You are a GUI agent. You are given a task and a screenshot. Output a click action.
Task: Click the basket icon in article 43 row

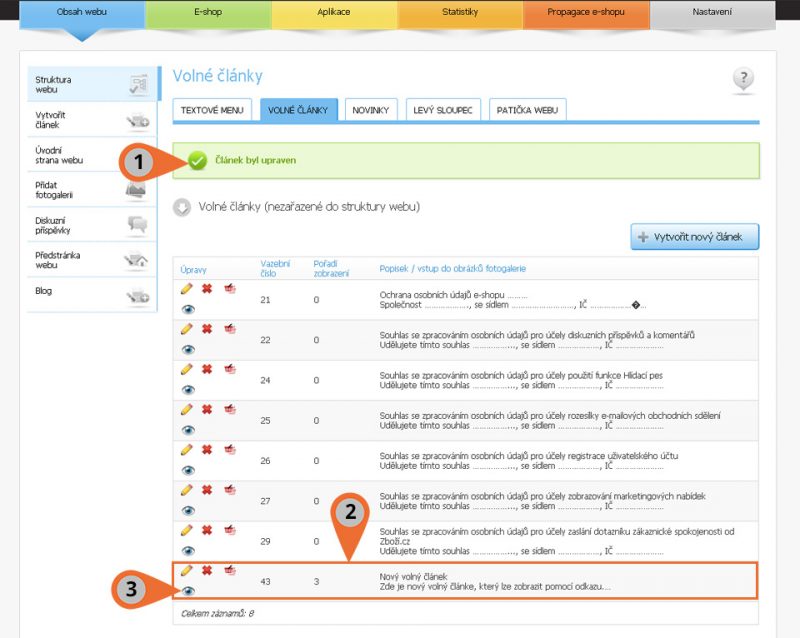[229, 570]
